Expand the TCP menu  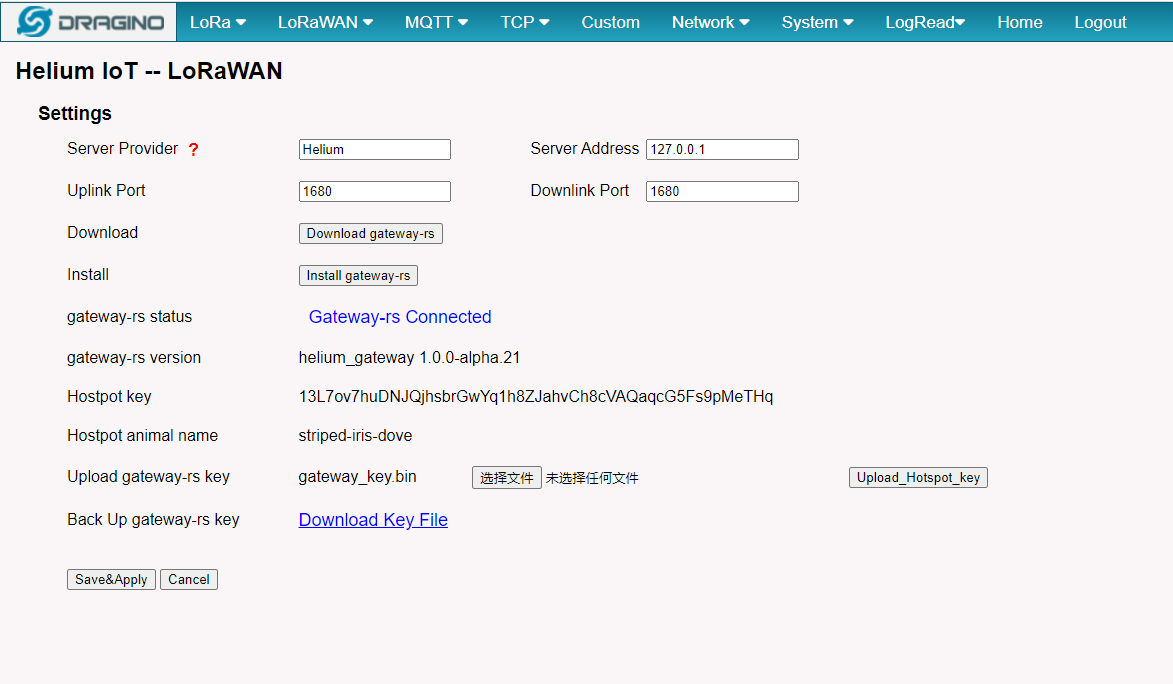coord(524,22)
